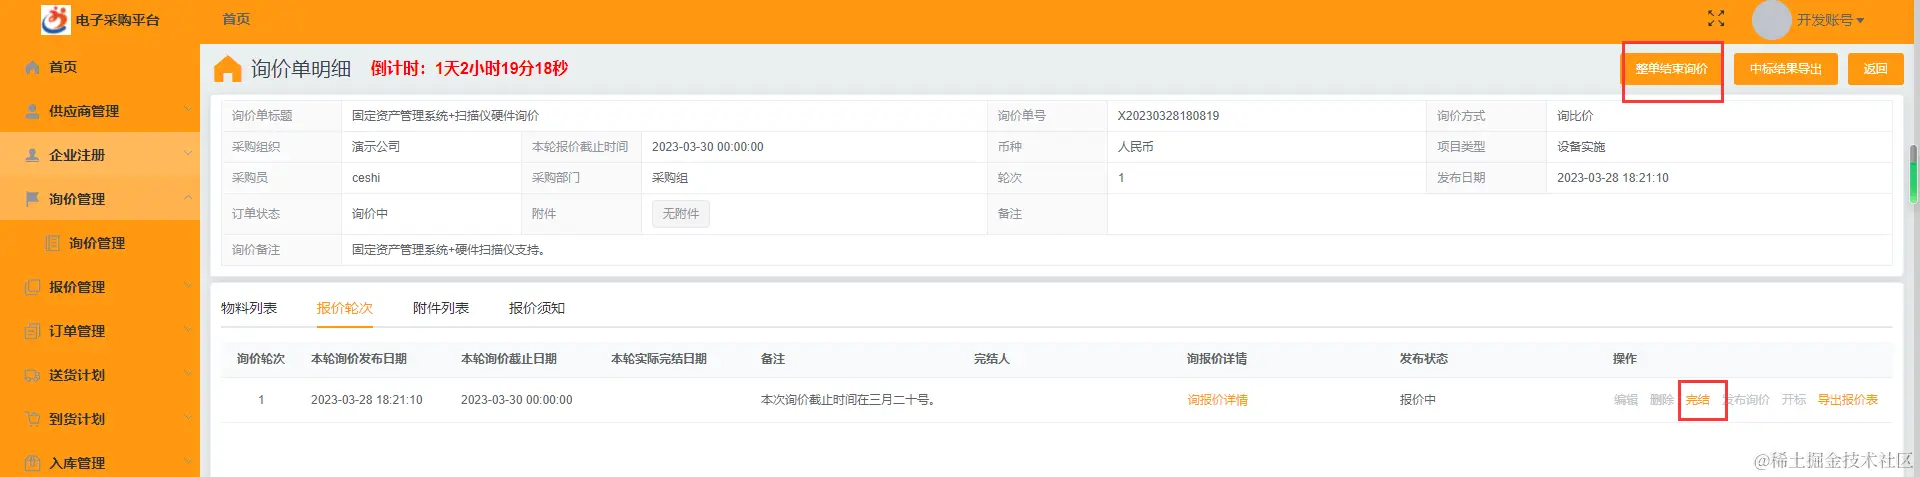Screen dimensions: 1920x477
Task: Click the 报价中 status cell
Action: (1417, 400)
